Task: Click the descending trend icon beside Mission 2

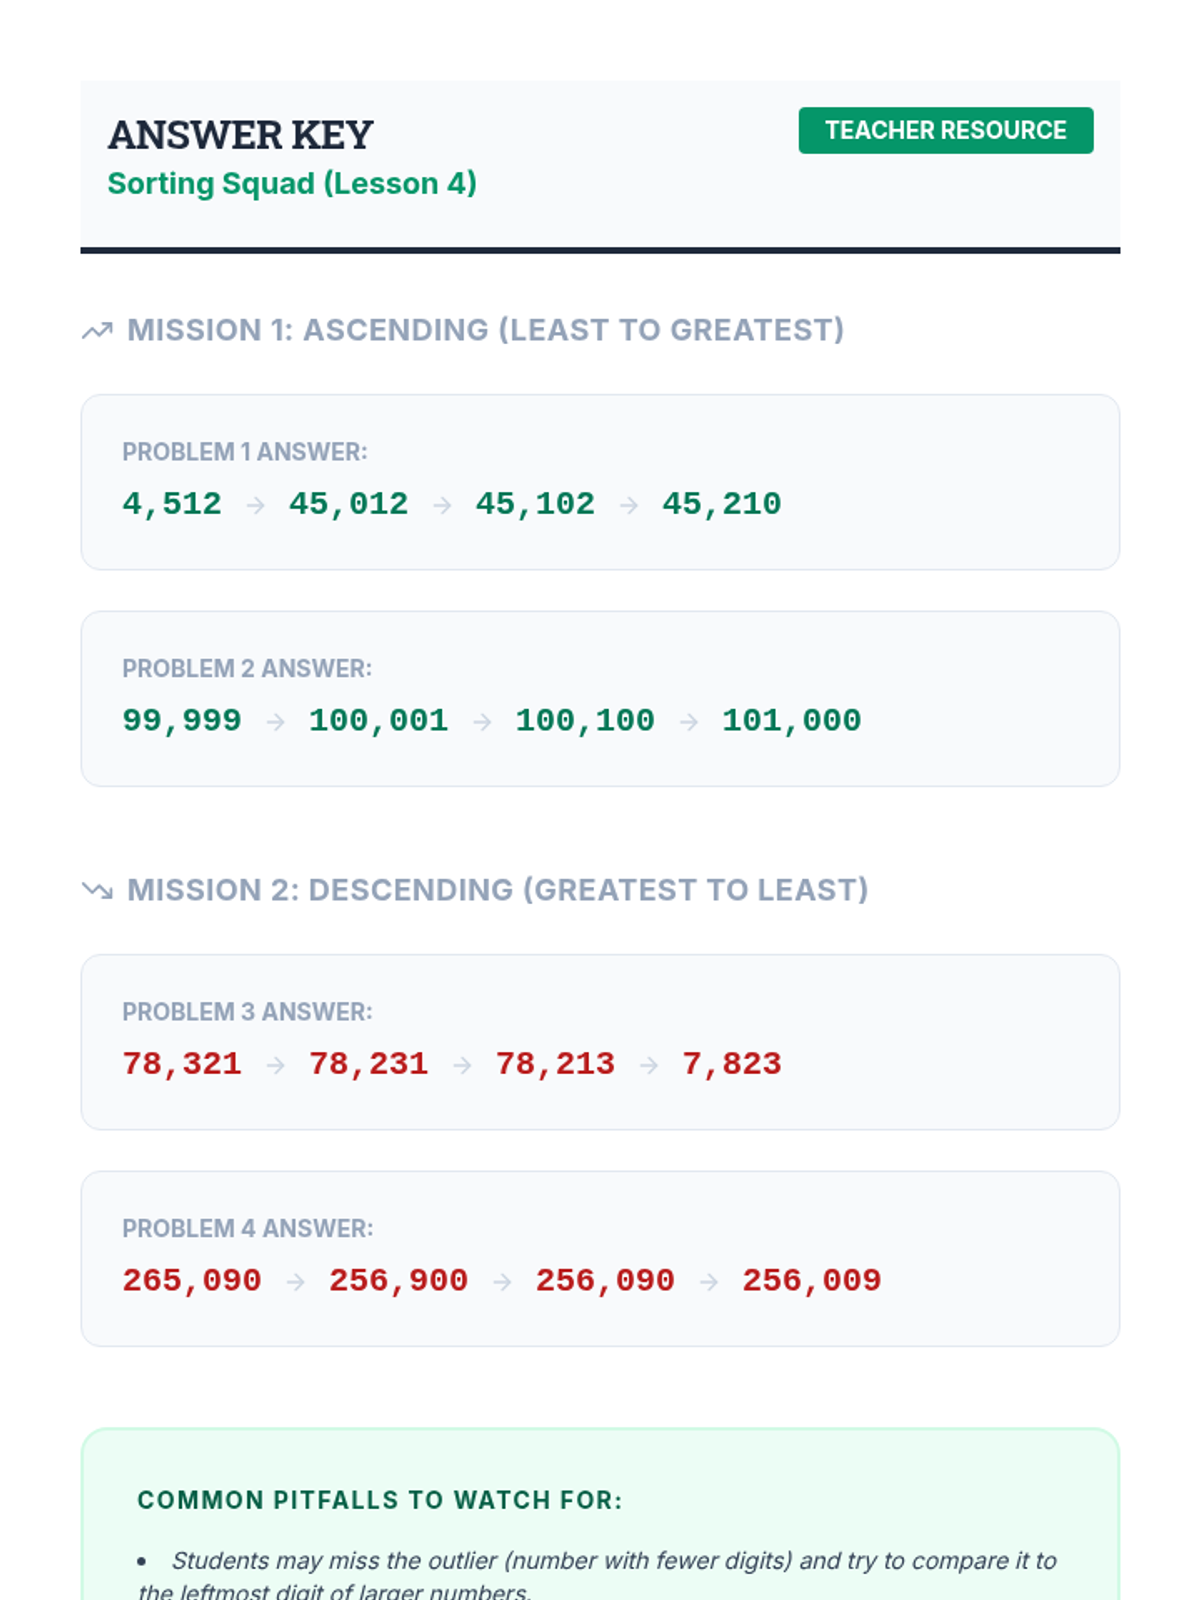Action: coord(97,890)
